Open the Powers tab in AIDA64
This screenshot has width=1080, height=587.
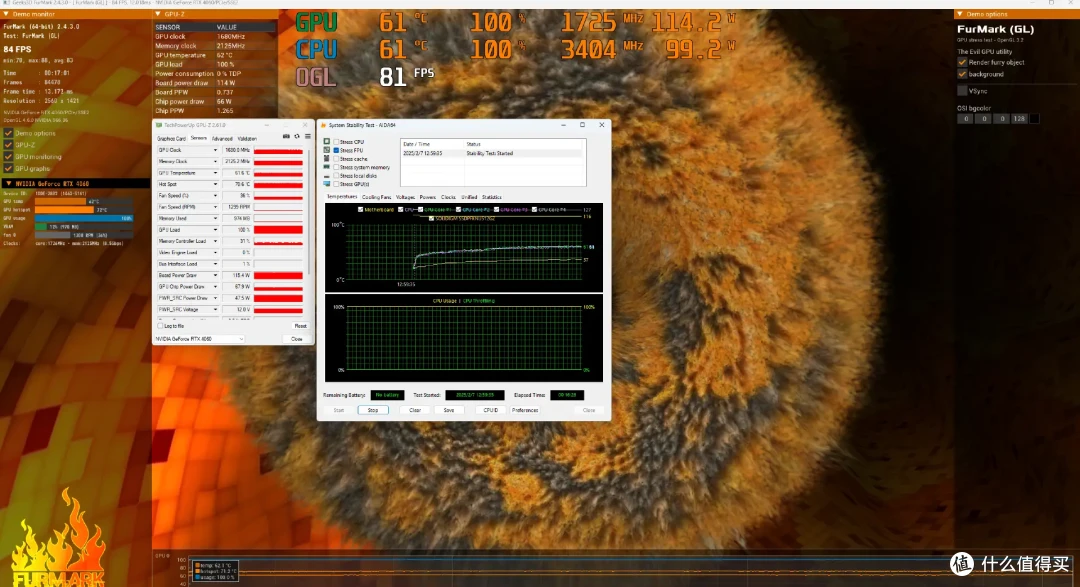tap(428, 197)
